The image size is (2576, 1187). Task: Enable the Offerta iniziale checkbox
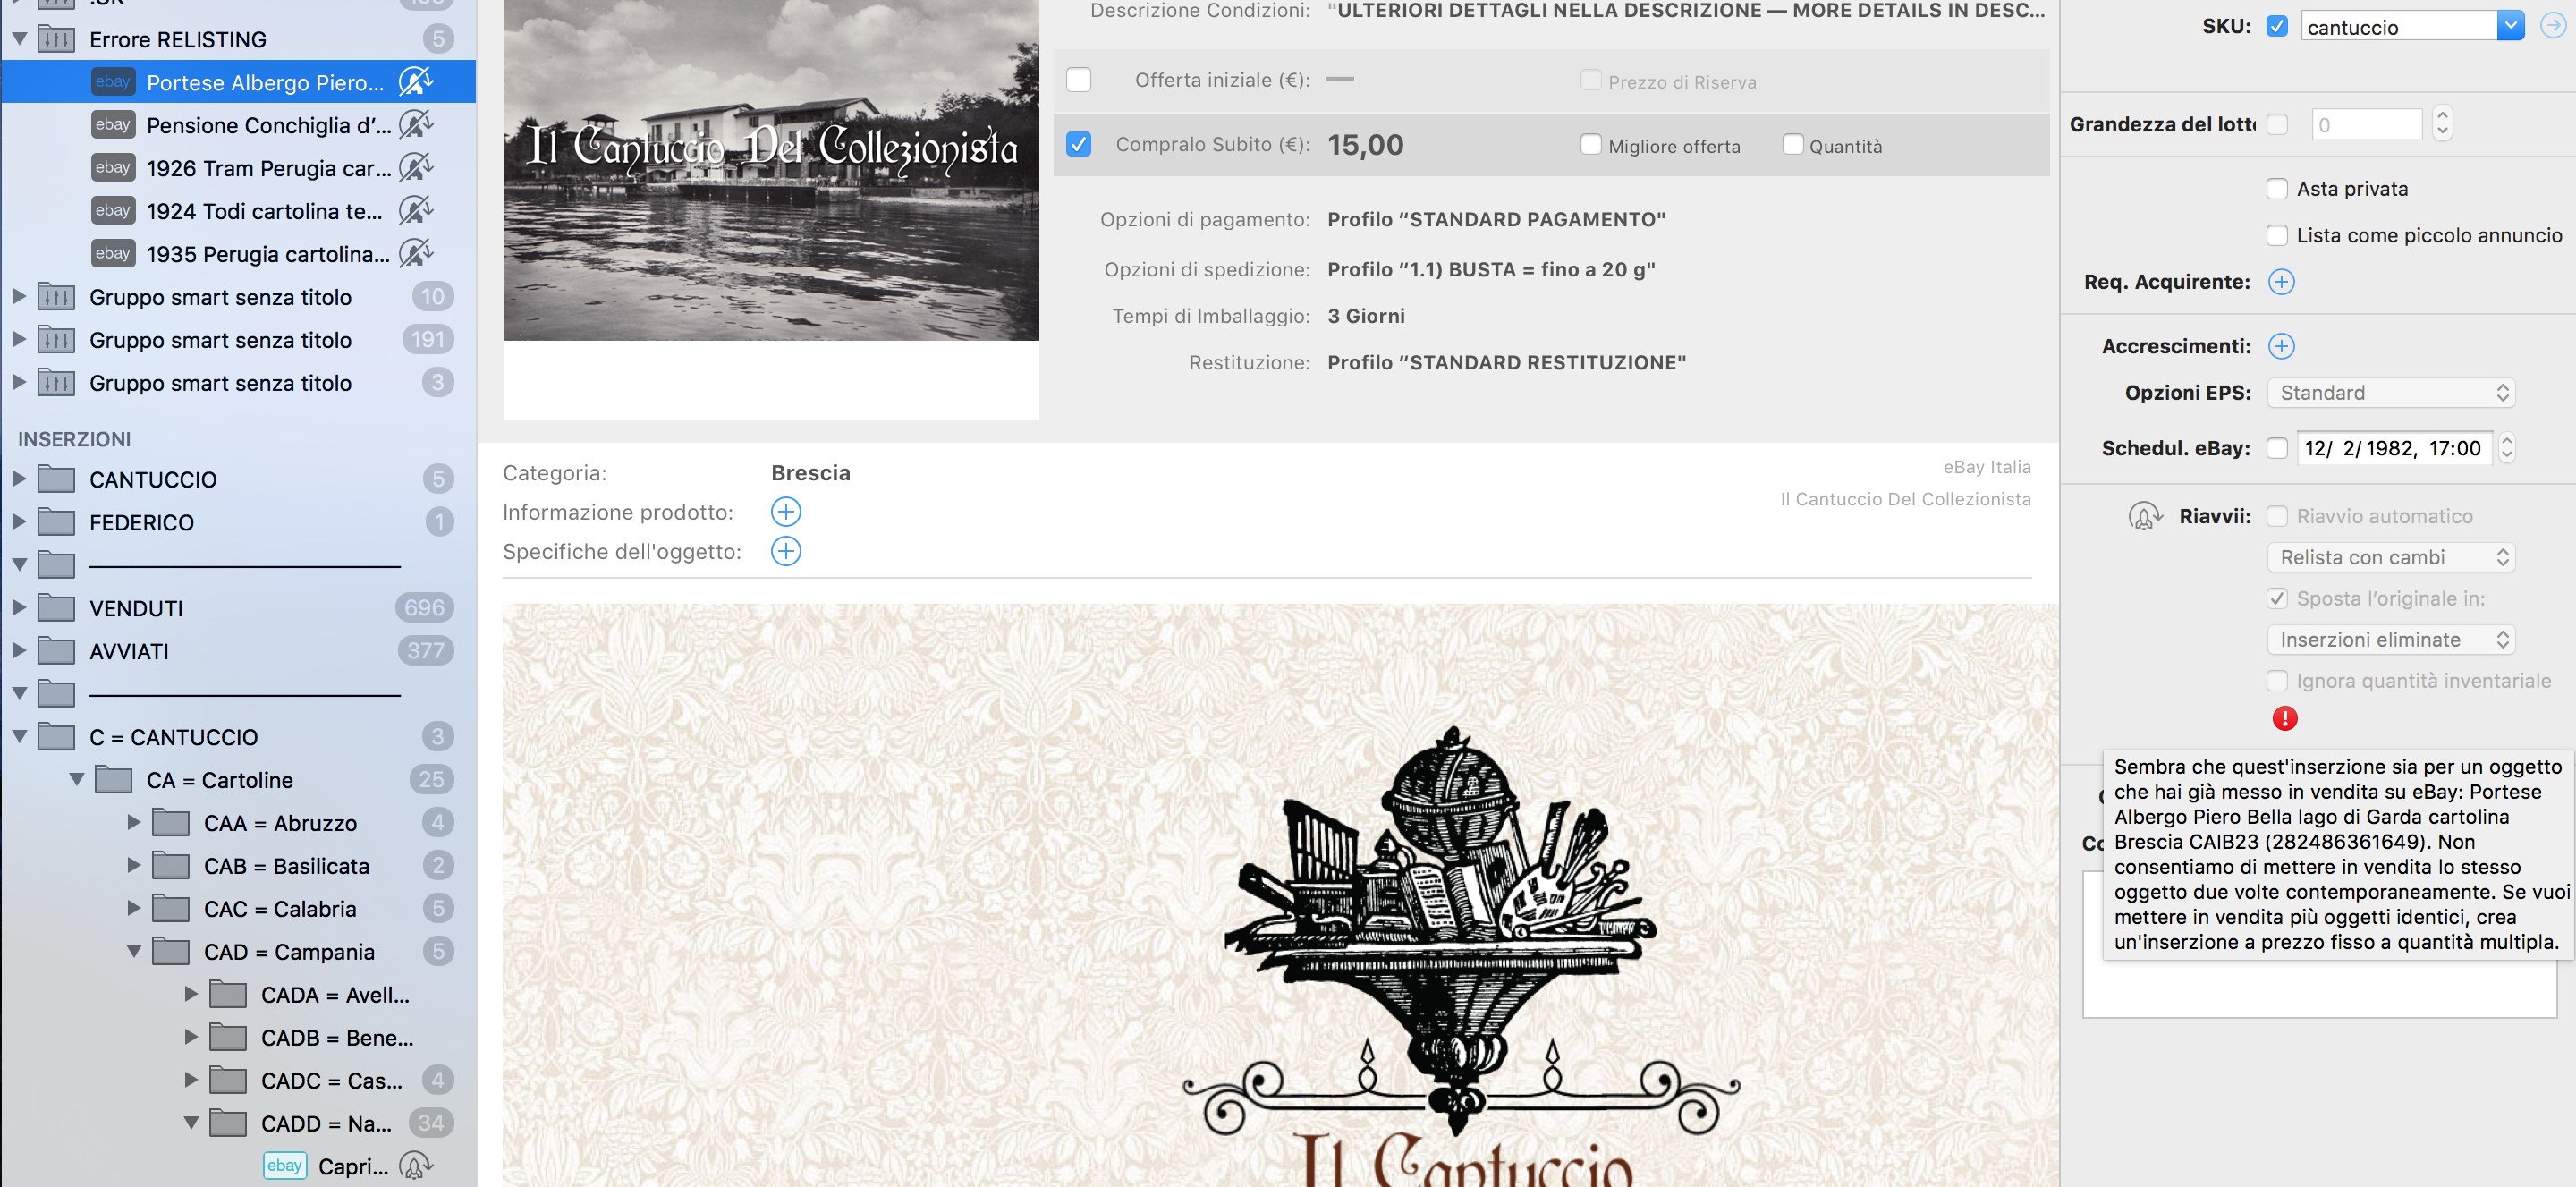pos(1078,80)
